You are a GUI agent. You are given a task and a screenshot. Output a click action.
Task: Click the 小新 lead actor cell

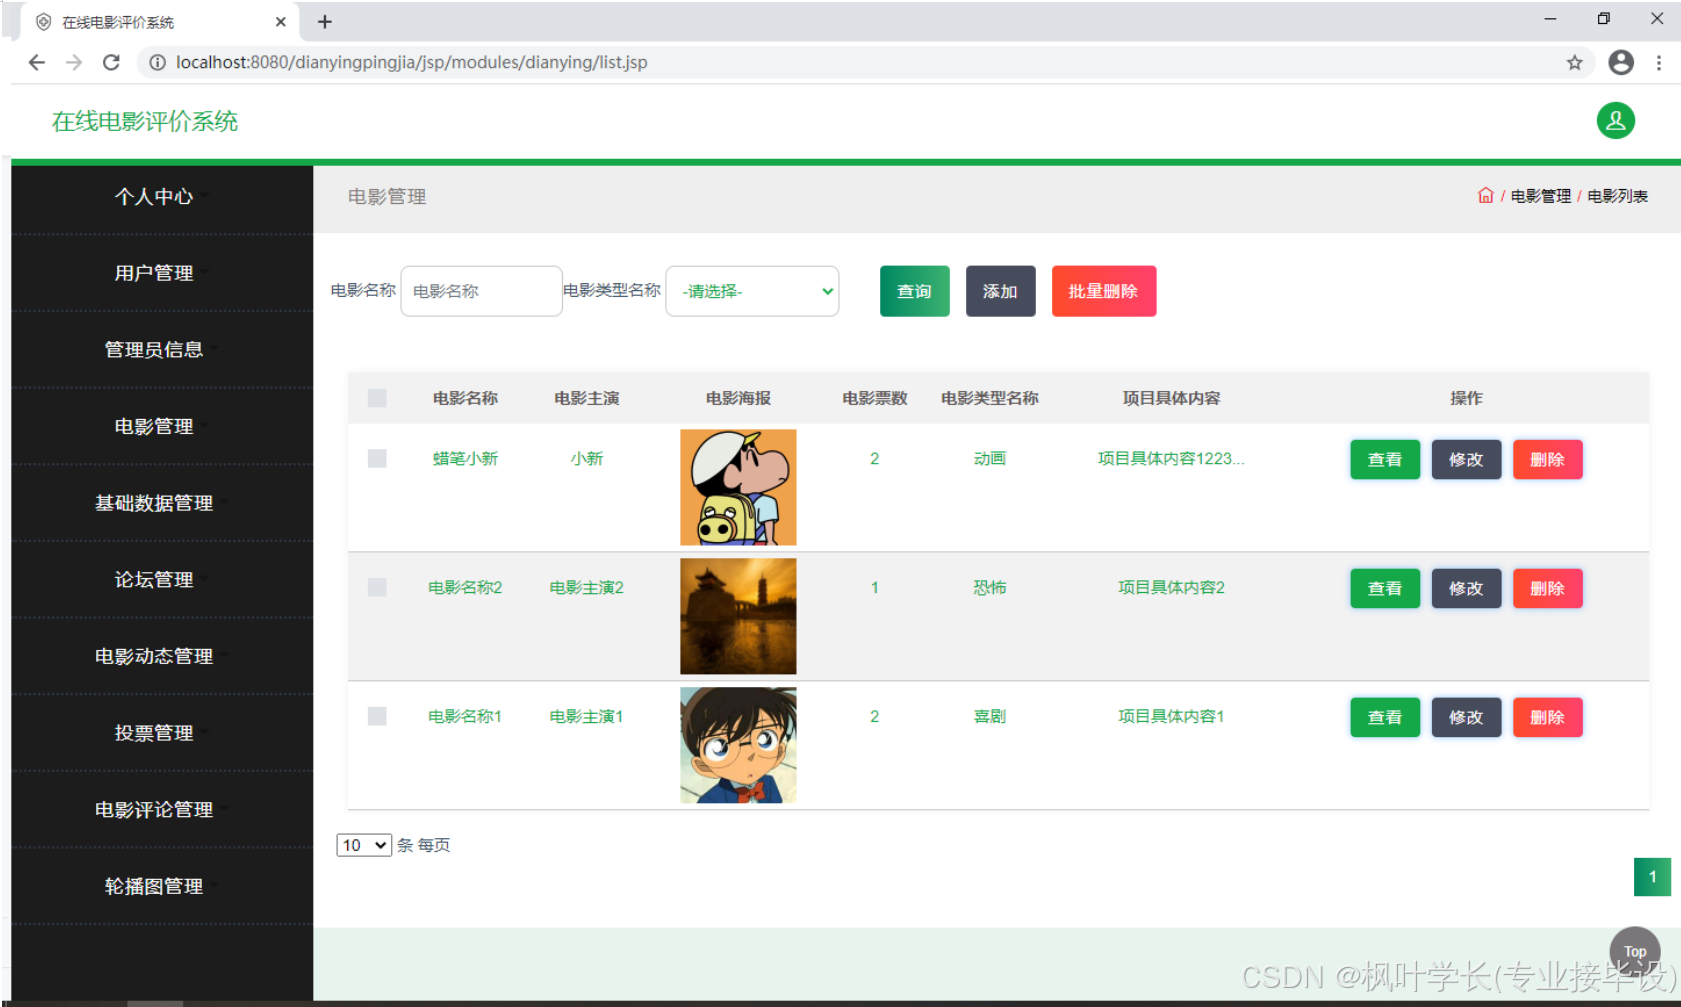(587, 458)
